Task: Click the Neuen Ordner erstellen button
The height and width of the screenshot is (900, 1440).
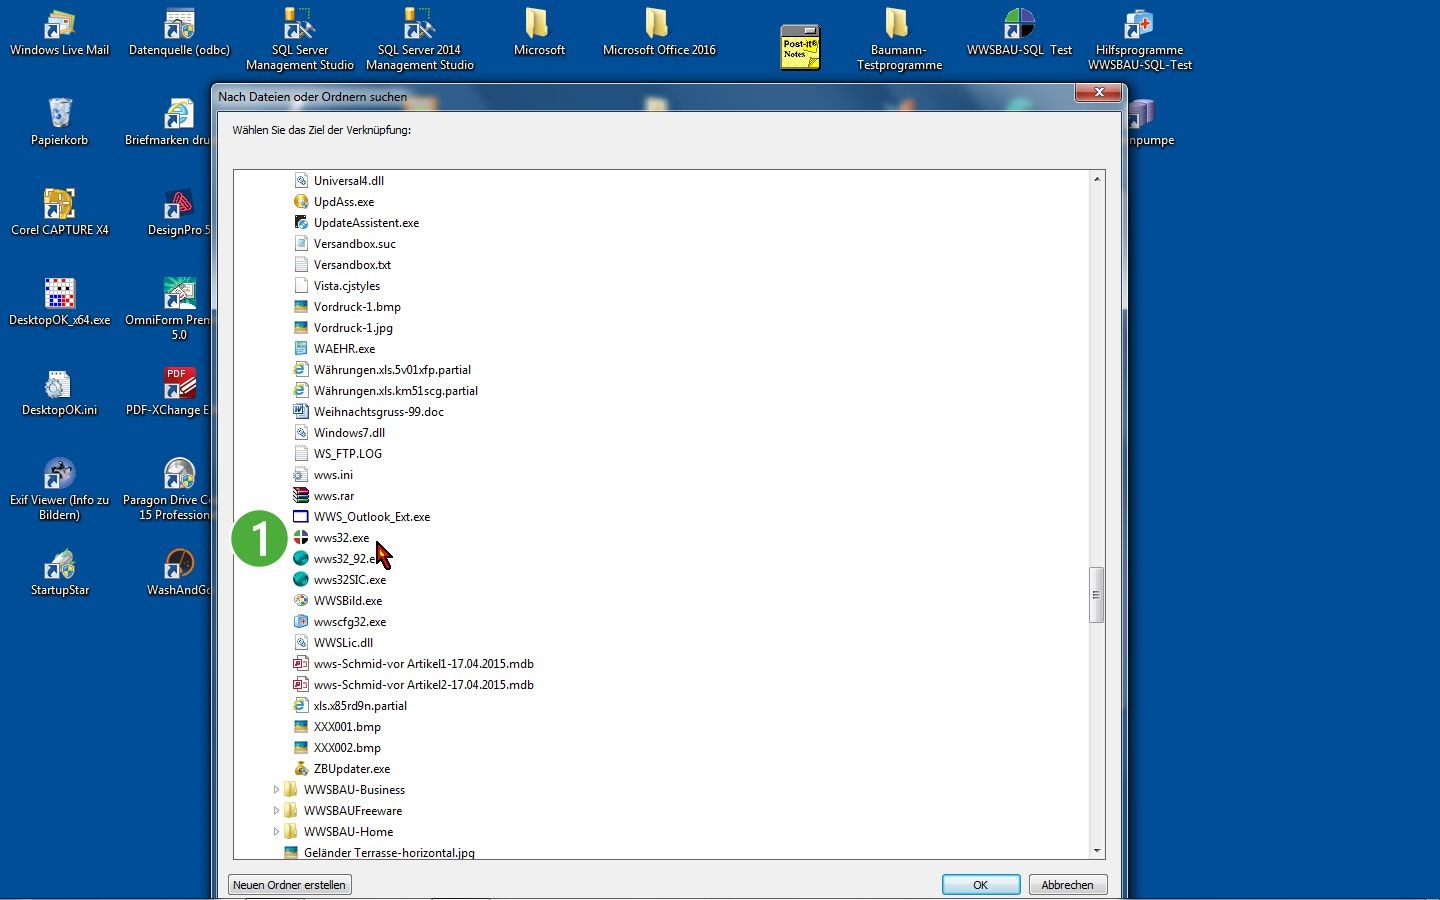Action: 290,885
